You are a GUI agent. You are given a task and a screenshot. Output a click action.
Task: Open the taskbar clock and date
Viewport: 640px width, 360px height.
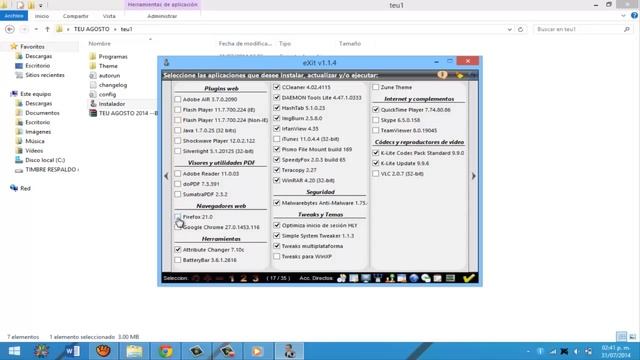click(616, 351)
